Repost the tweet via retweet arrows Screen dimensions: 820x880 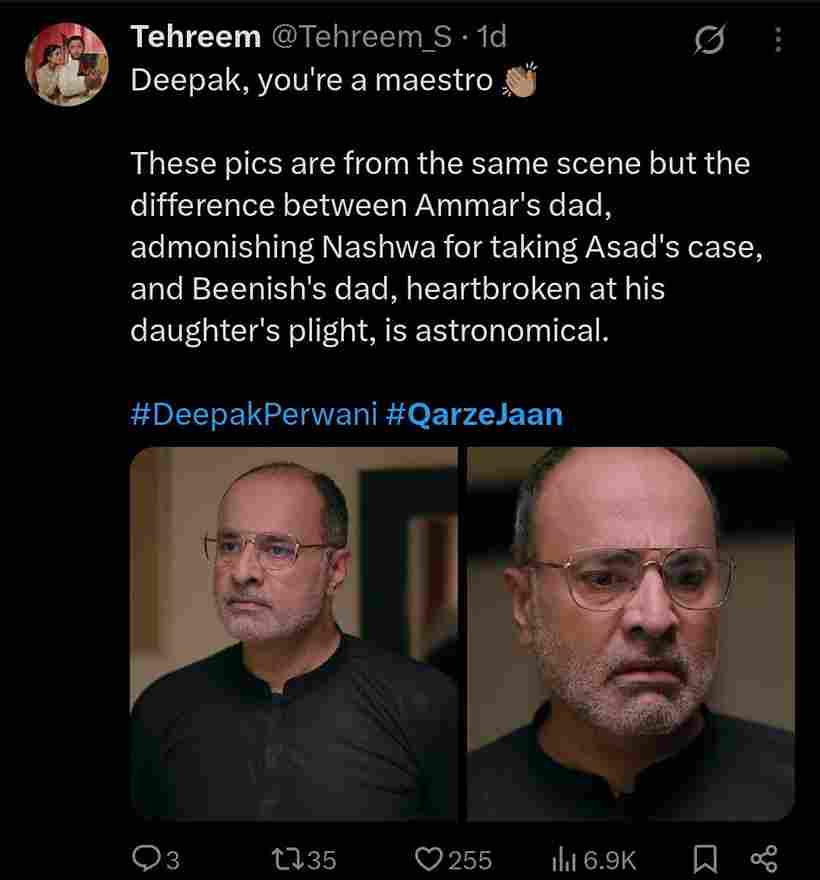(288, 859)
